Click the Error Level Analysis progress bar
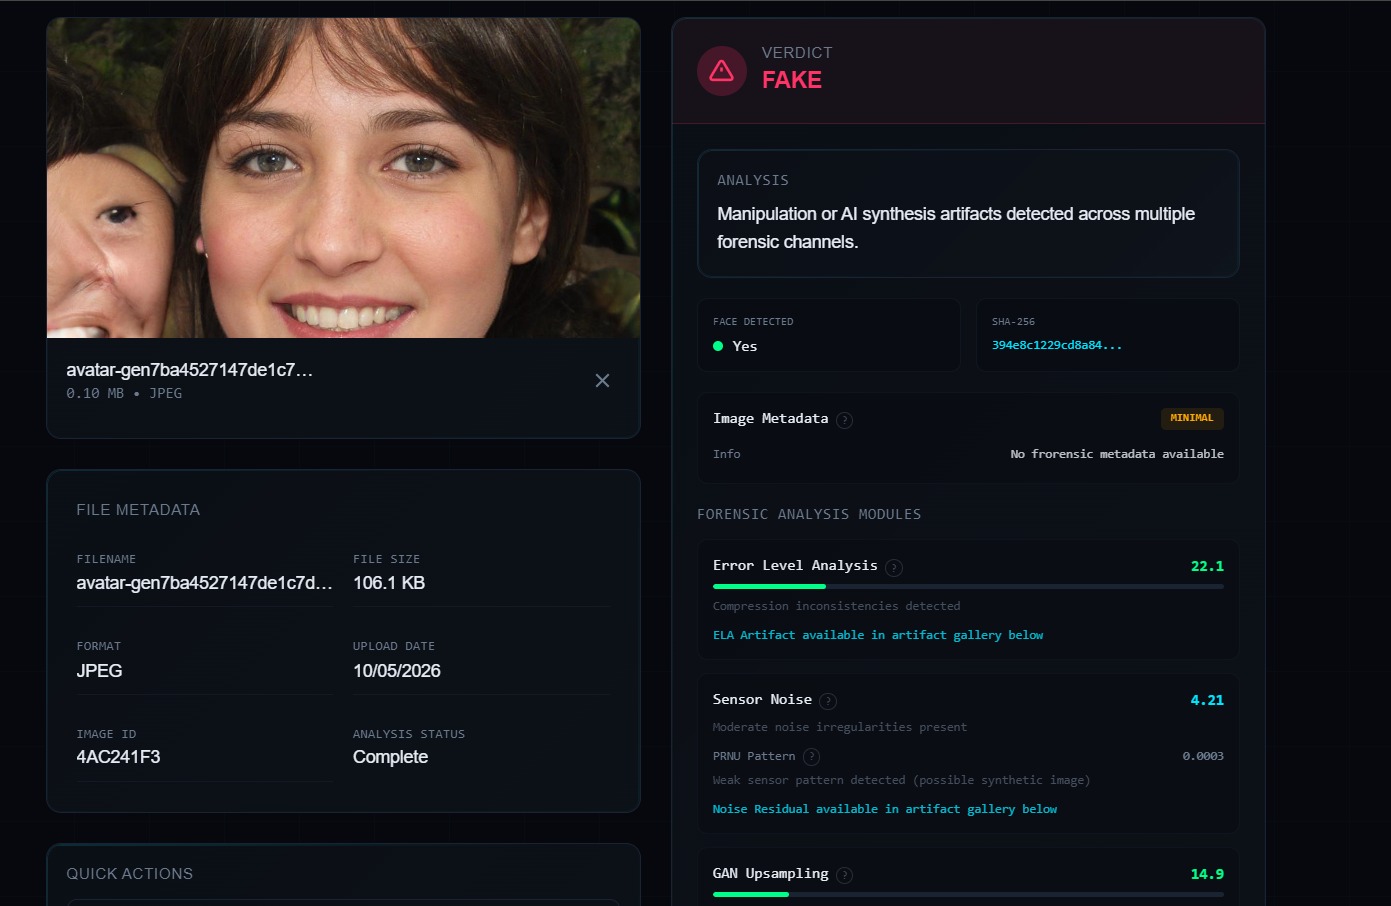The image size is (1391, 906). pyautogui.click(x=968, y=587)
